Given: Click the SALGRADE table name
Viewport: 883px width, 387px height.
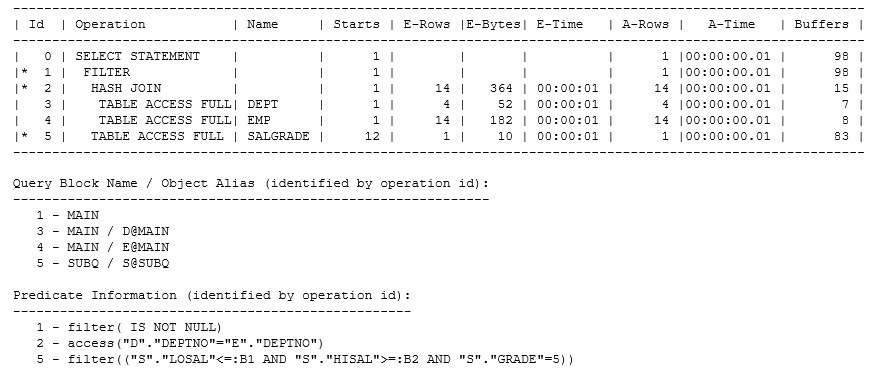Looking at the screenshot, I should tap(278, 136).
